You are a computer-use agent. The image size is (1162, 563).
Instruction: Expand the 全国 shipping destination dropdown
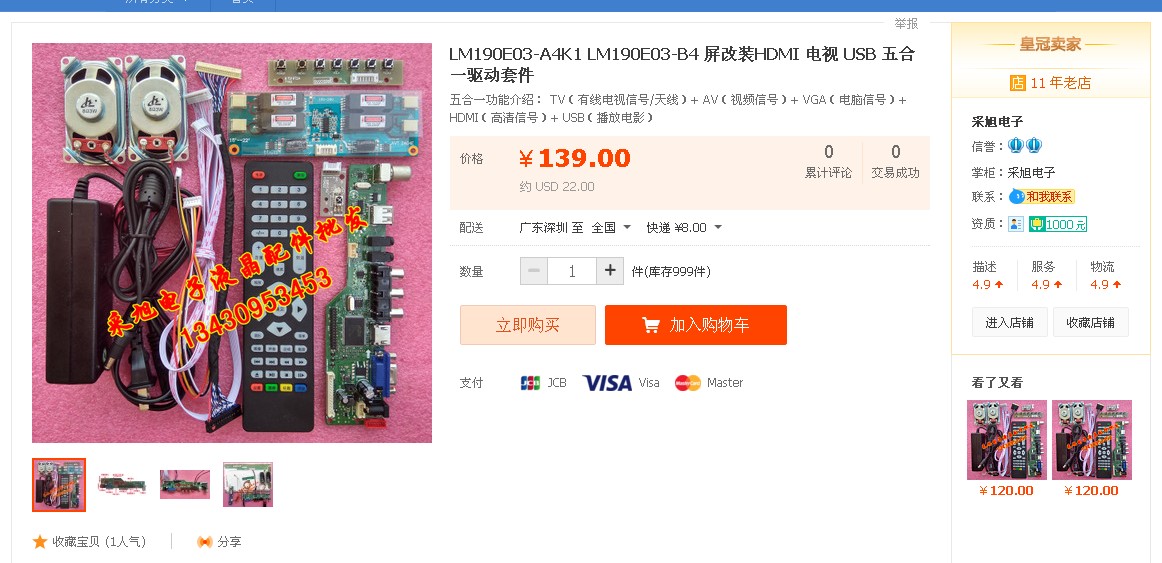[x=611, y=227]
